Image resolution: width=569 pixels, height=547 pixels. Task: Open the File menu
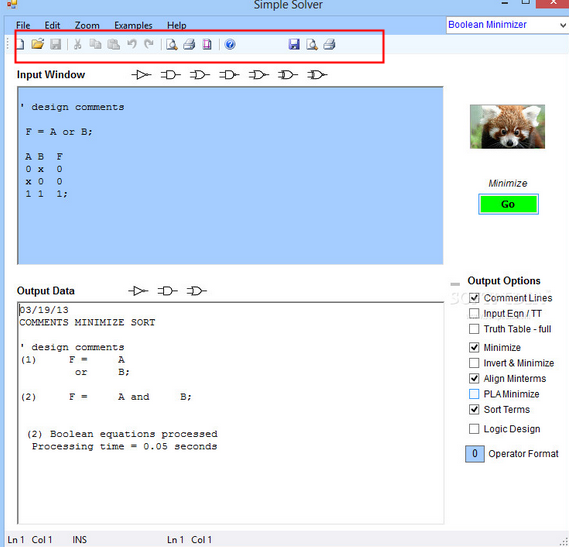tap(23, 25)
